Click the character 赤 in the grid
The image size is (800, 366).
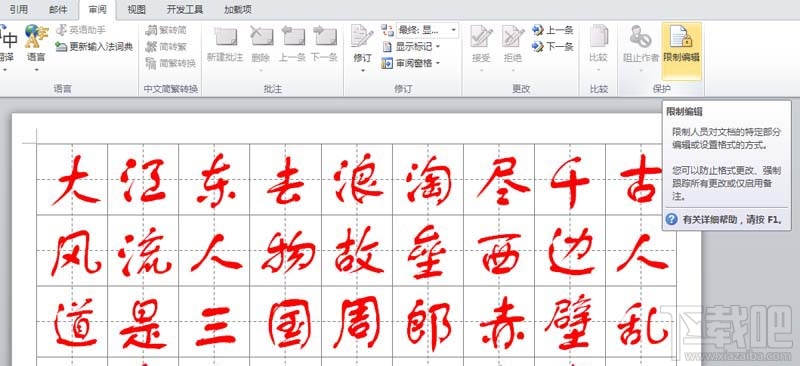pyautogui.click(x=502, y=324)
